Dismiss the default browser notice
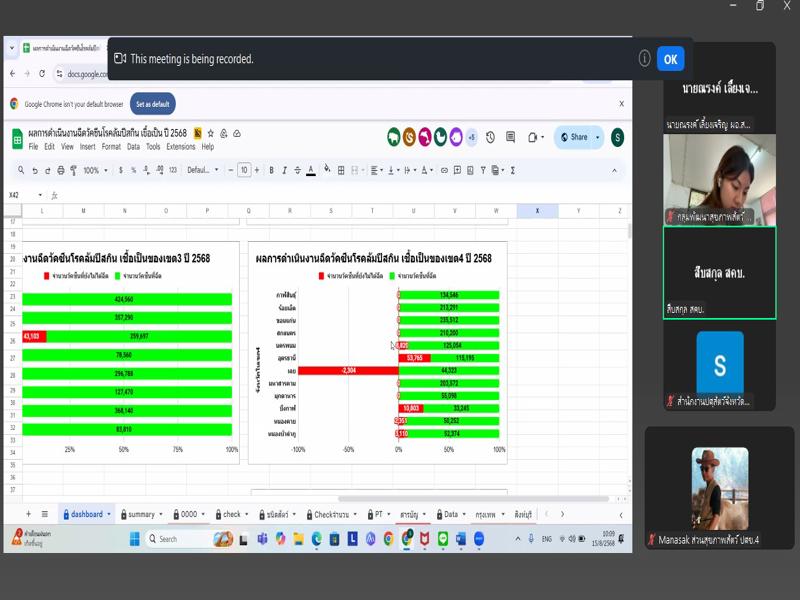 (x=621, y=104)
